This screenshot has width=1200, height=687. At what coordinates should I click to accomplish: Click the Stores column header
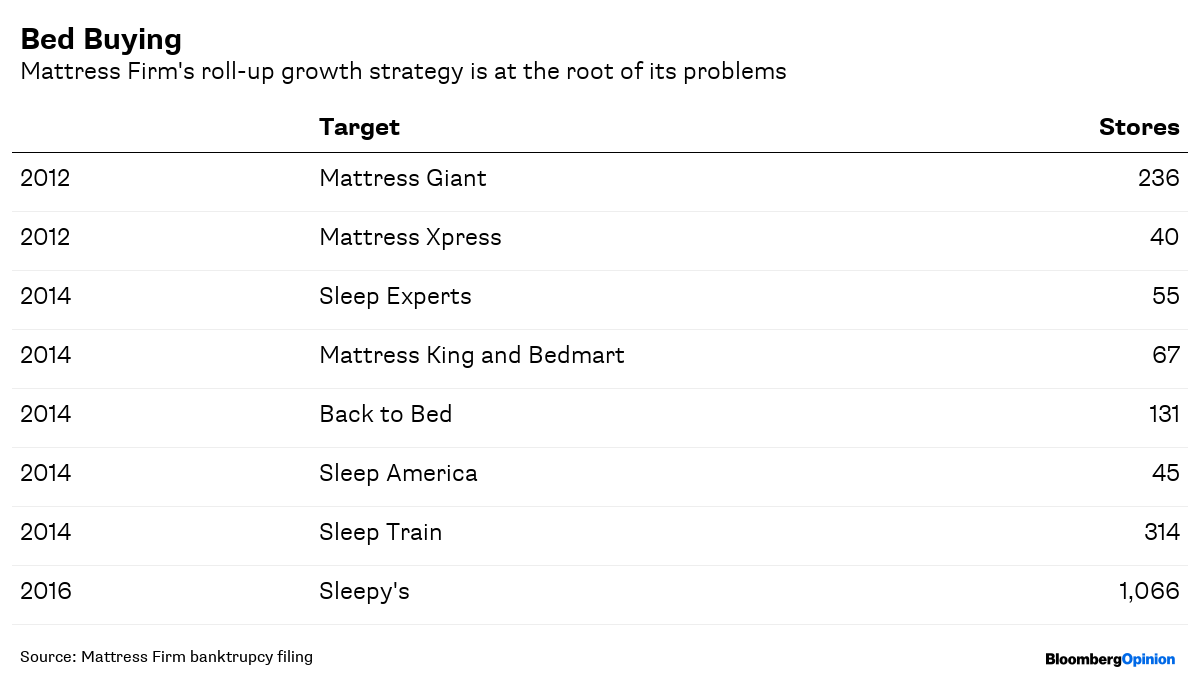click(x=1139, y=127)
